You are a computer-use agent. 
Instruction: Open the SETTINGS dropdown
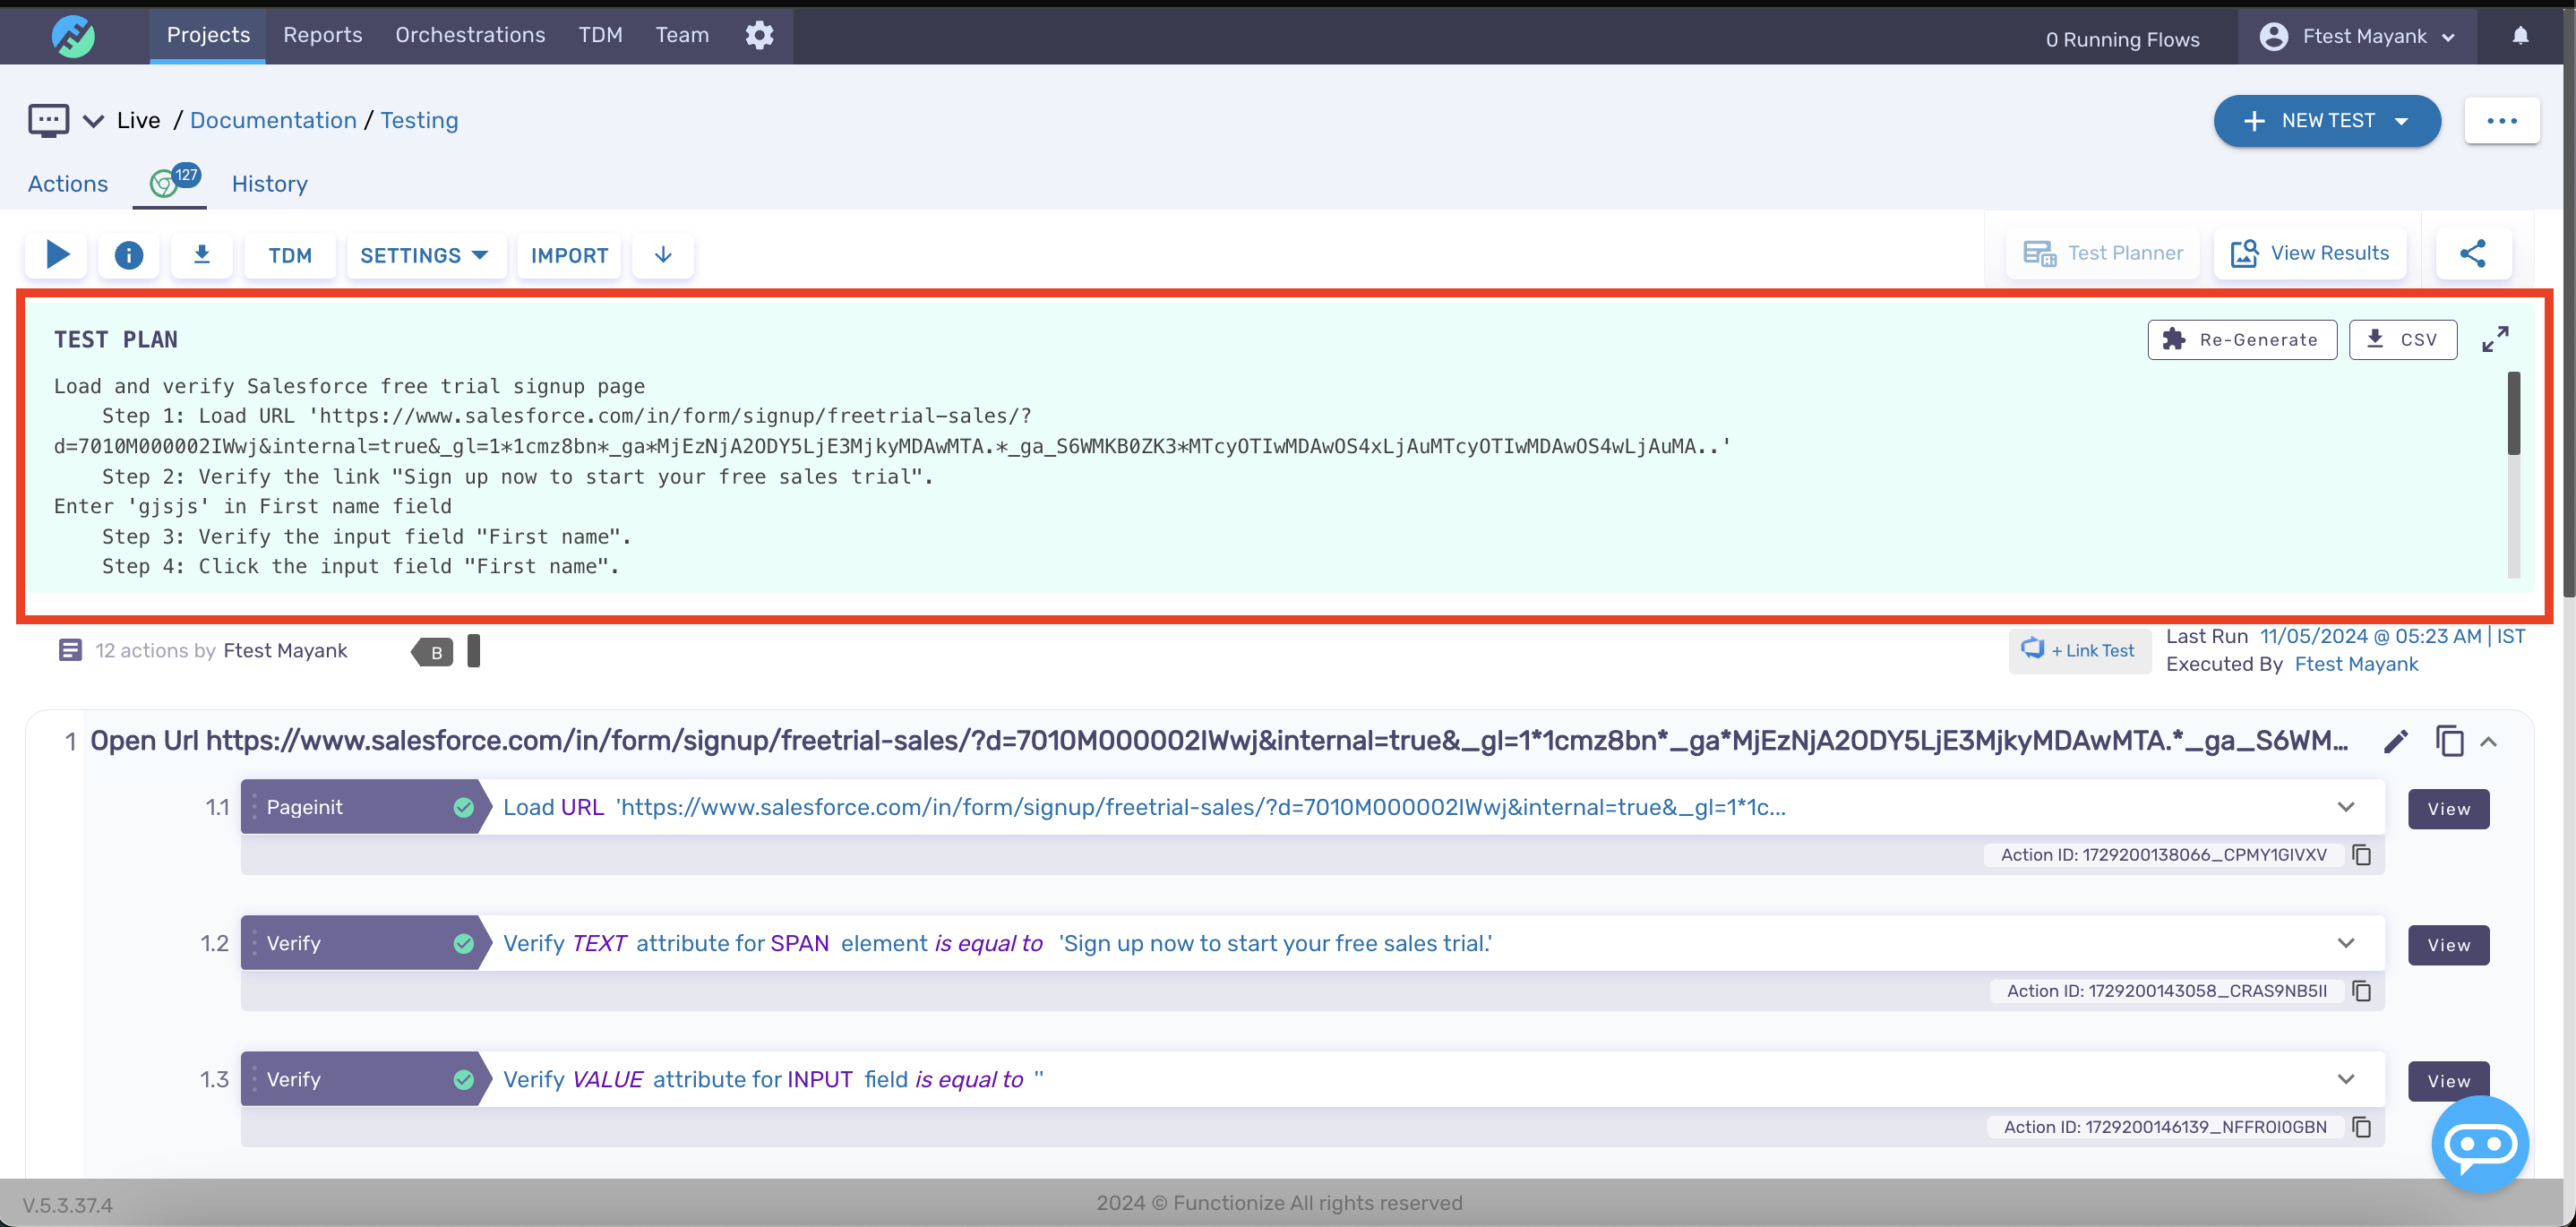click(425, 255)
